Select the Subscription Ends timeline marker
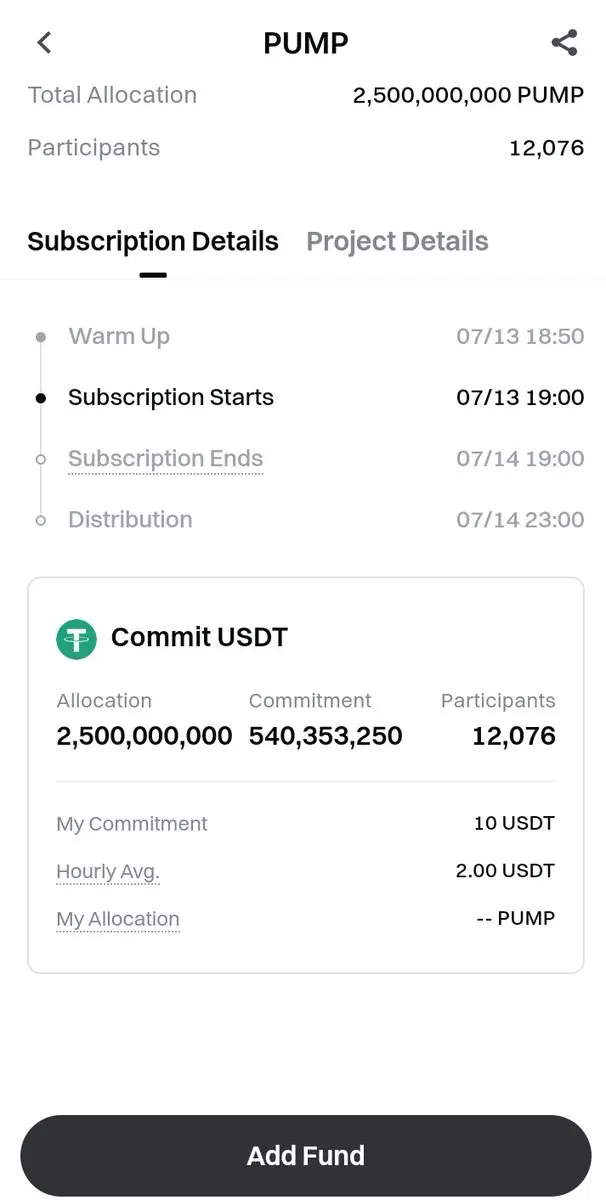Screen dimensions: 606x1200 coord(40,459)
